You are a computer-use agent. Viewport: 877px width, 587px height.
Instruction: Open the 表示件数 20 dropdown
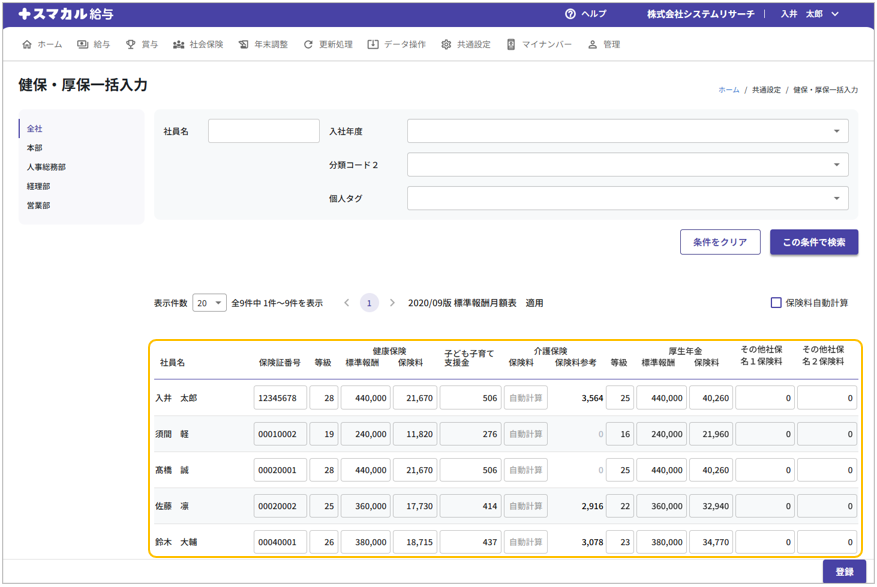point(209,303)
